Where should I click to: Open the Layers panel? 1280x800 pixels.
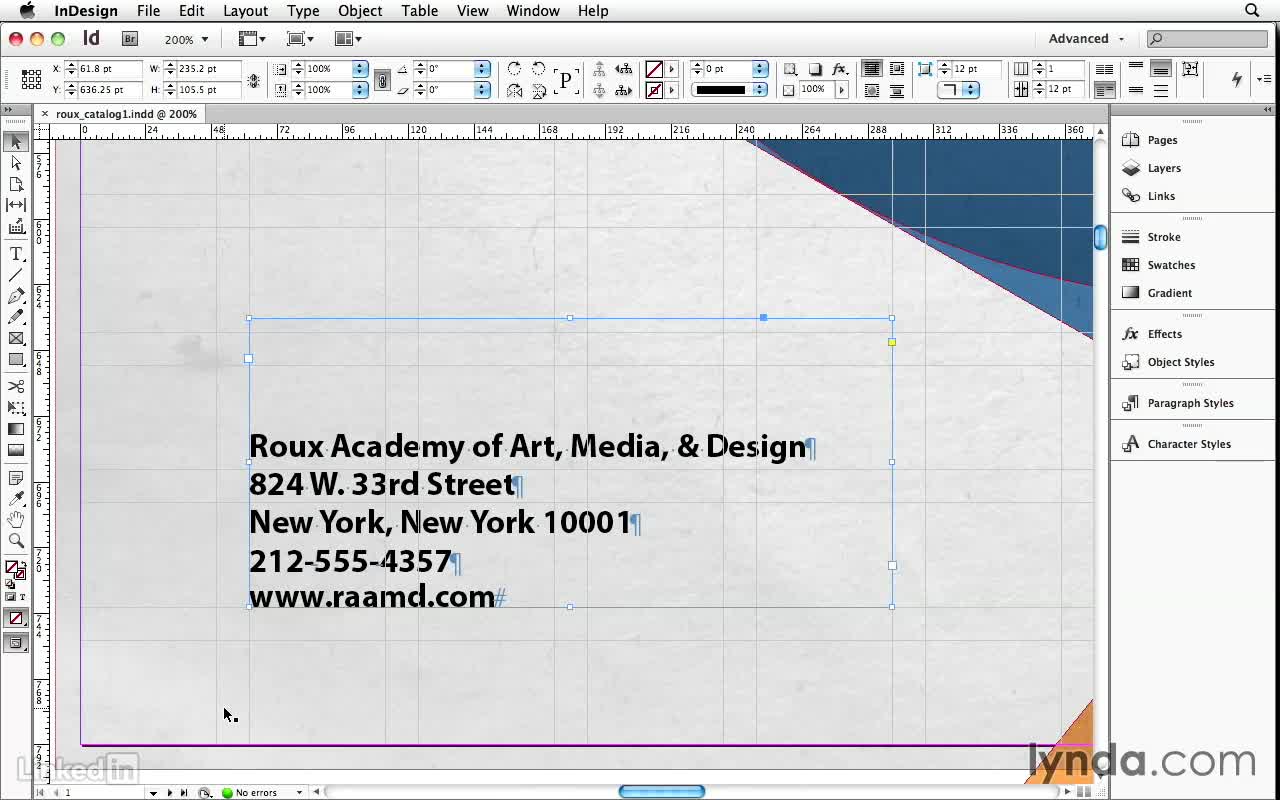coord(1164,169)
